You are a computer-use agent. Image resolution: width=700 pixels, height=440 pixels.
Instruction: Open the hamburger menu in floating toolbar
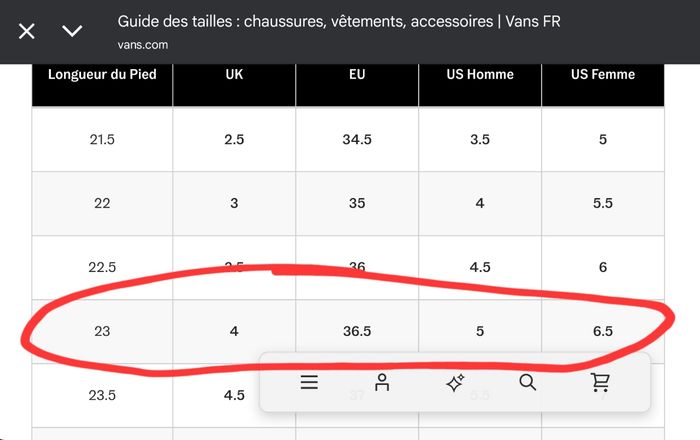tap(309, 382)
